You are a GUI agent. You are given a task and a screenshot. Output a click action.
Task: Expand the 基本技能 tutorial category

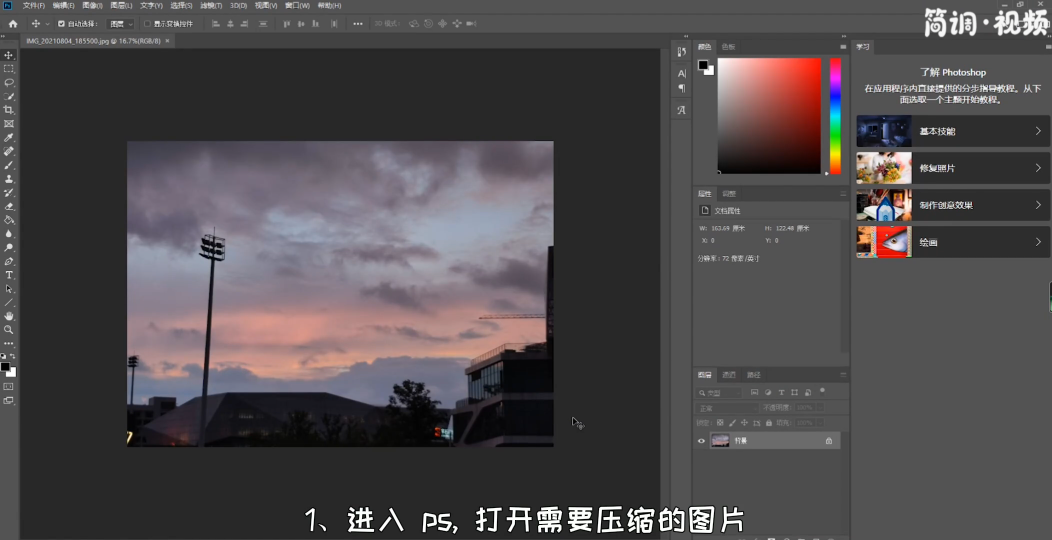coord(949,131)
